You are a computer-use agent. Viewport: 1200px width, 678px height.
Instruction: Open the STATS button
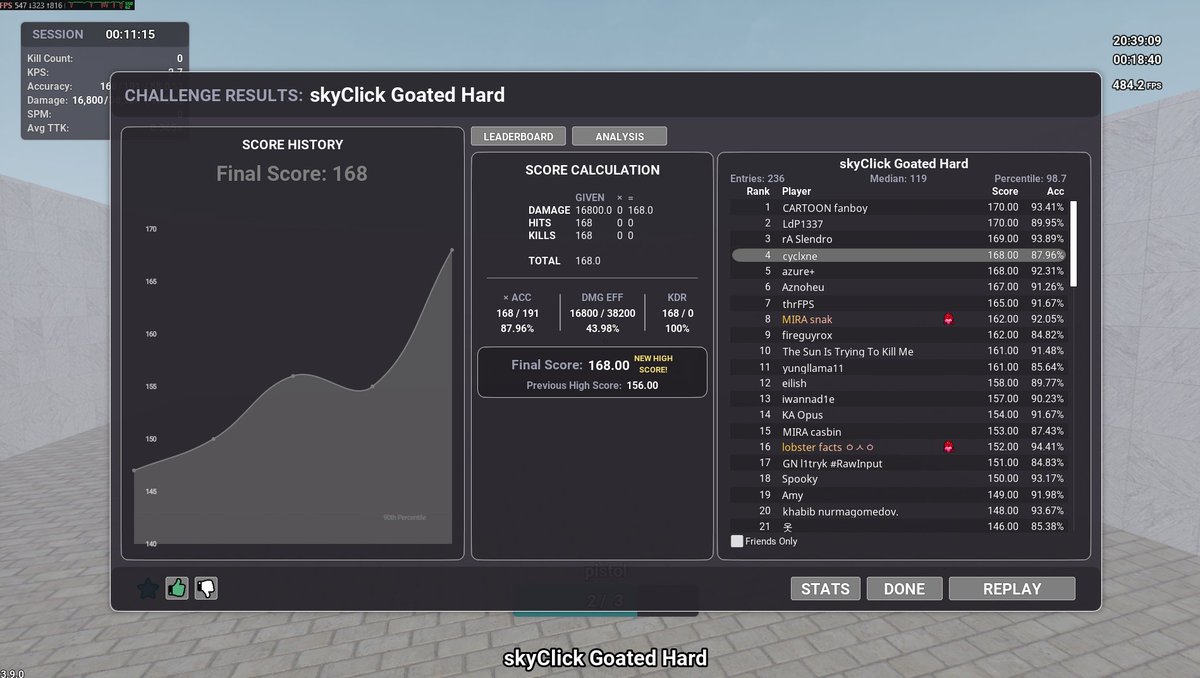click(x=825, y=589)
